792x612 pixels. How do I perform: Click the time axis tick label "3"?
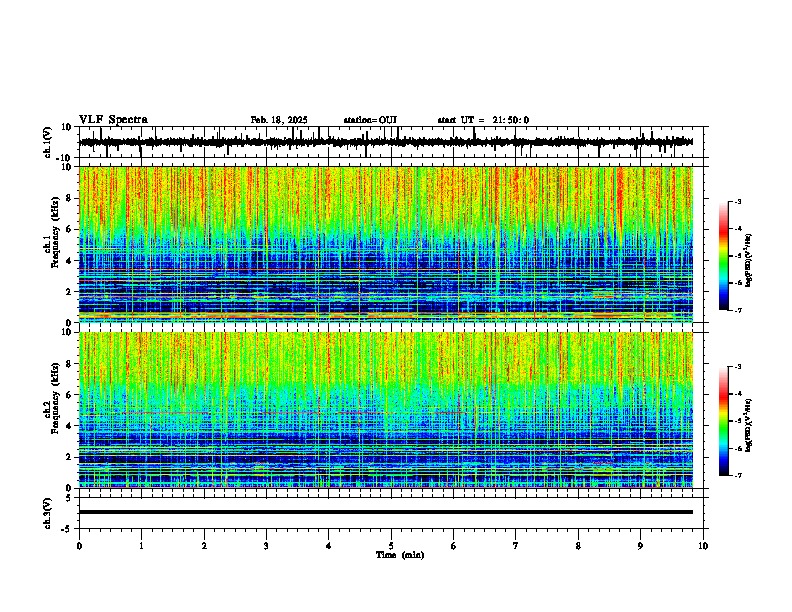(x=266, y=546)
